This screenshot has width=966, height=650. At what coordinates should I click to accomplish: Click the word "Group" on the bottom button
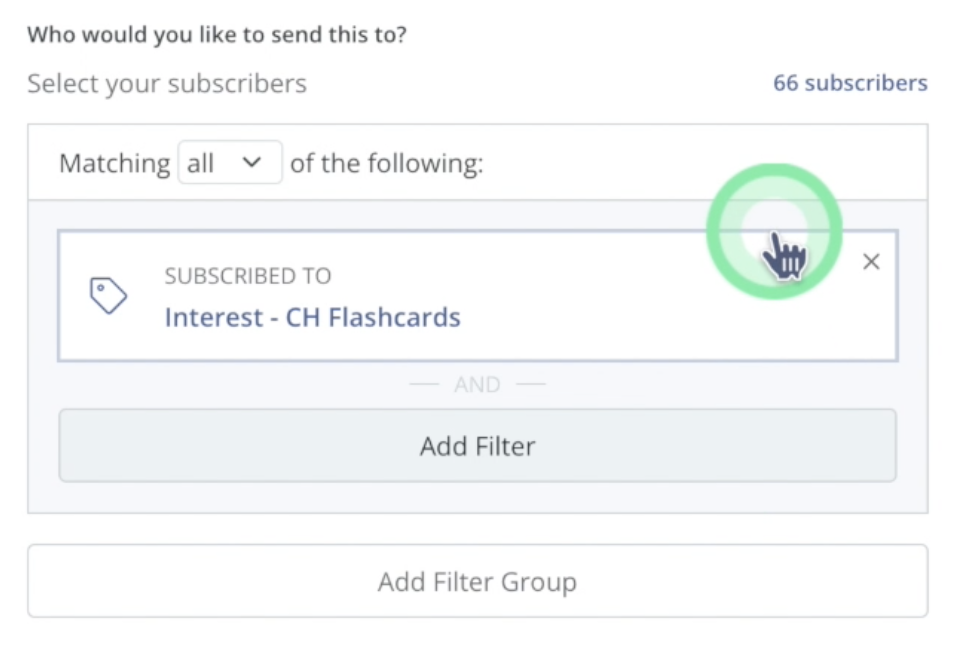point(538,582)
